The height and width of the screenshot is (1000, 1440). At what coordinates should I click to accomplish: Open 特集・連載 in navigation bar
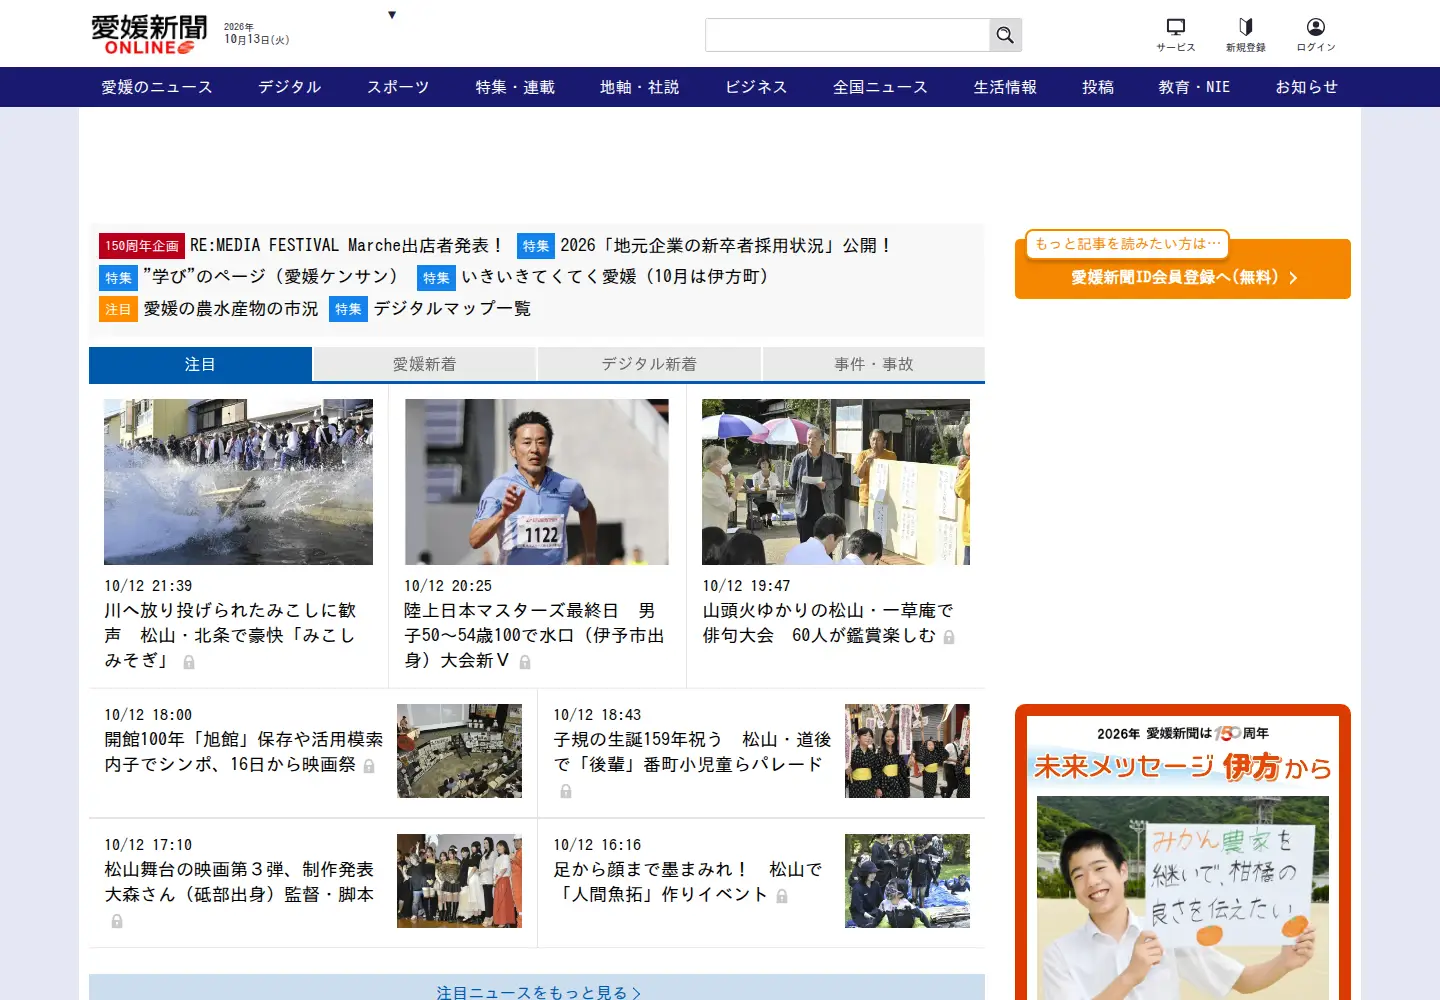click(515, 87)
